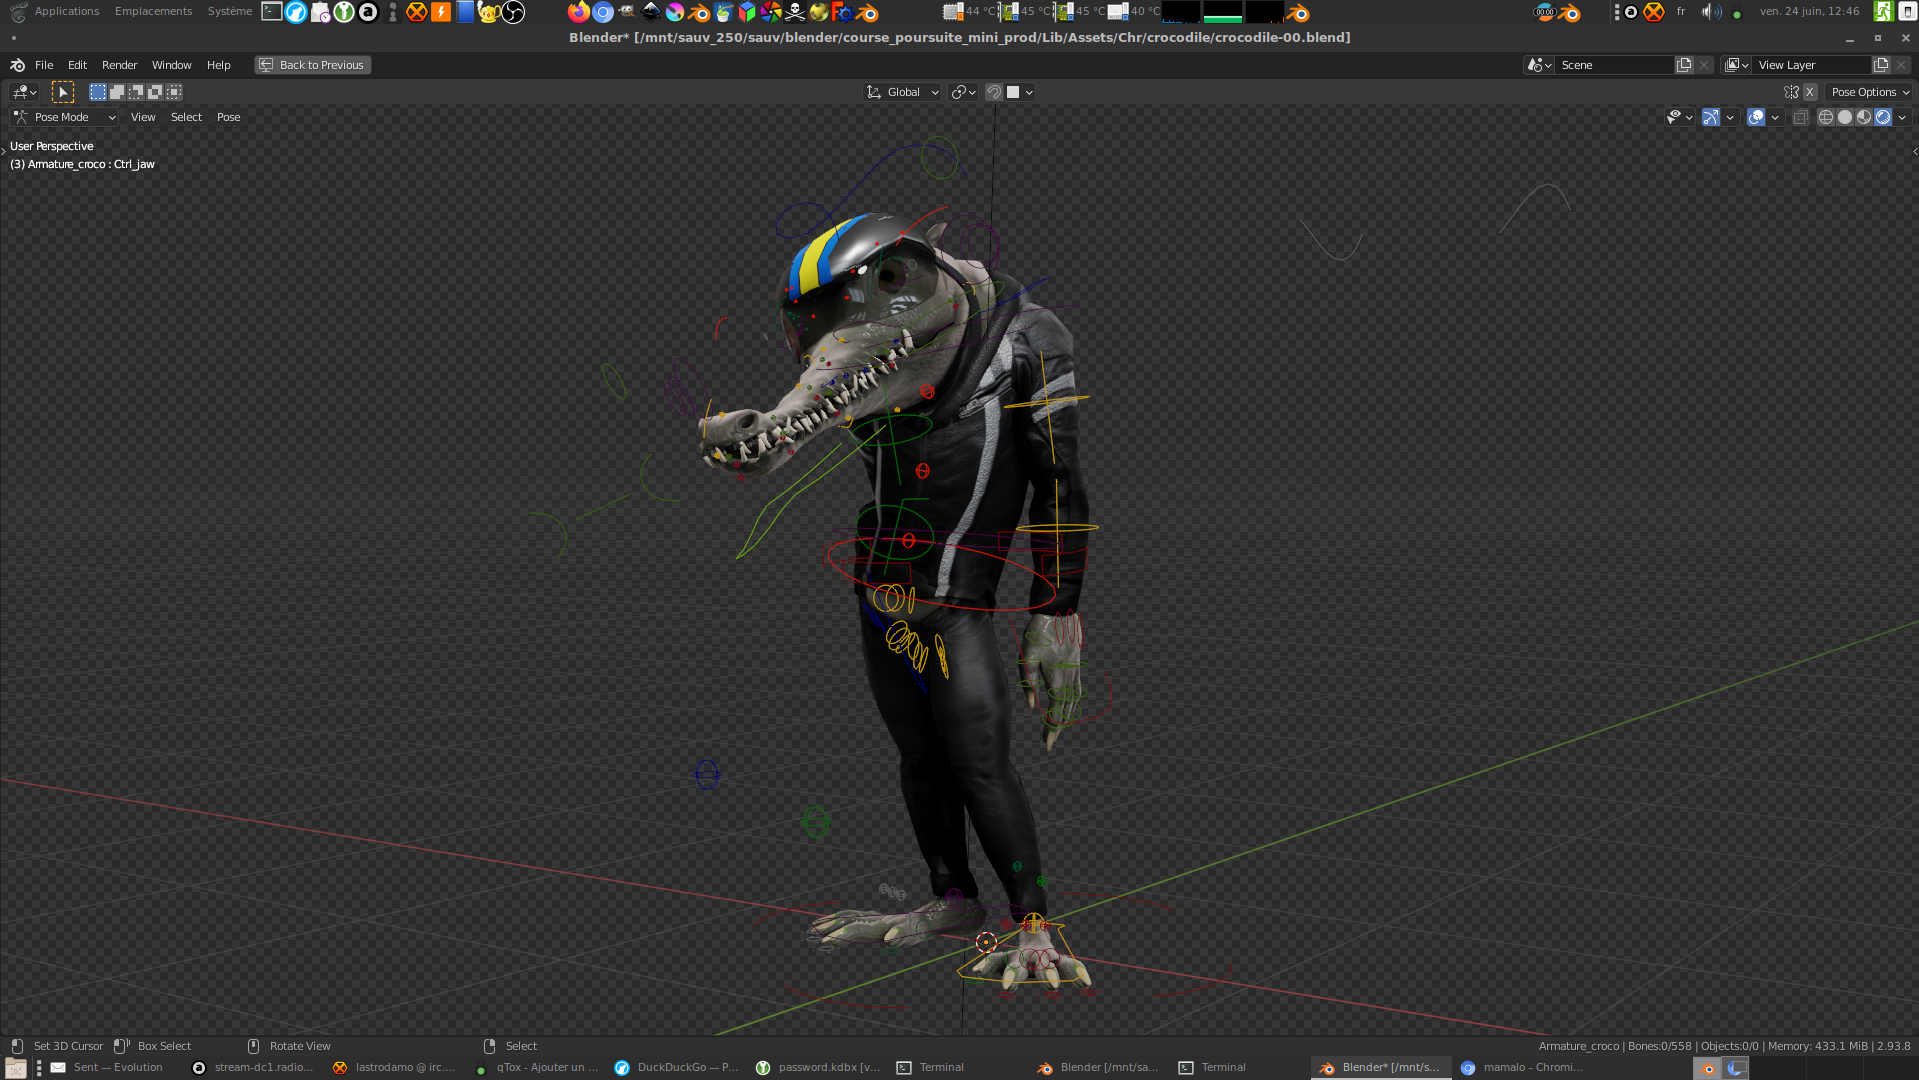Click the Back to Previous button
1919x1080 pixels.
tap(312, 65)
